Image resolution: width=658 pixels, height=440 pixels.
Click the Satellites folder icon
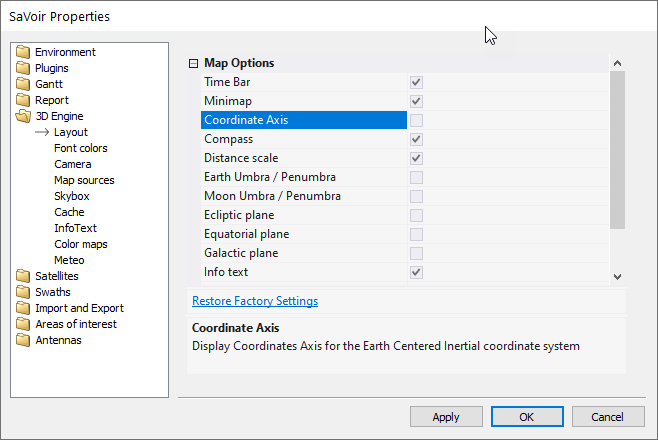click(23, 276)
